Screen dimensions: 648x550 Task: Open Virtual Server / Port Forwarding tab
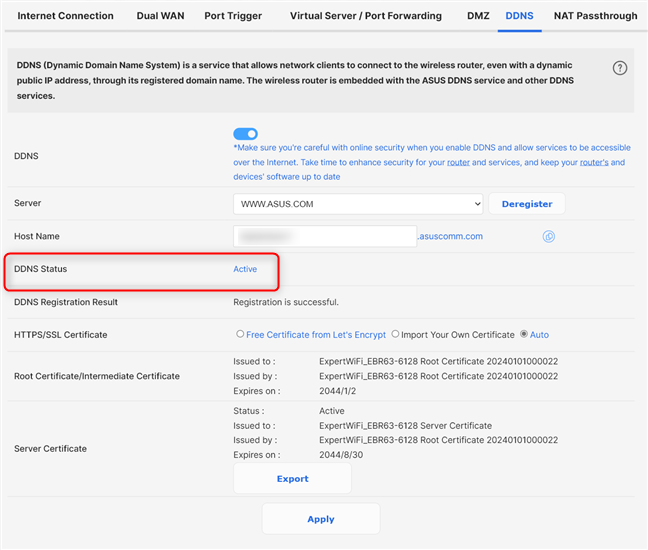(x=365, y=16)
